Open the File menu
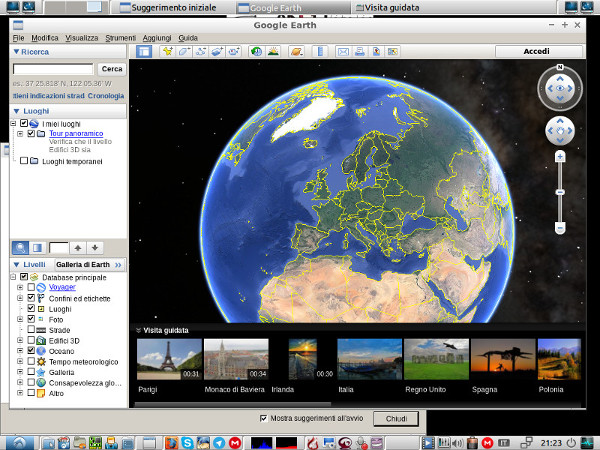The width and height of the screenshot is (600, 450). (18, 38)
